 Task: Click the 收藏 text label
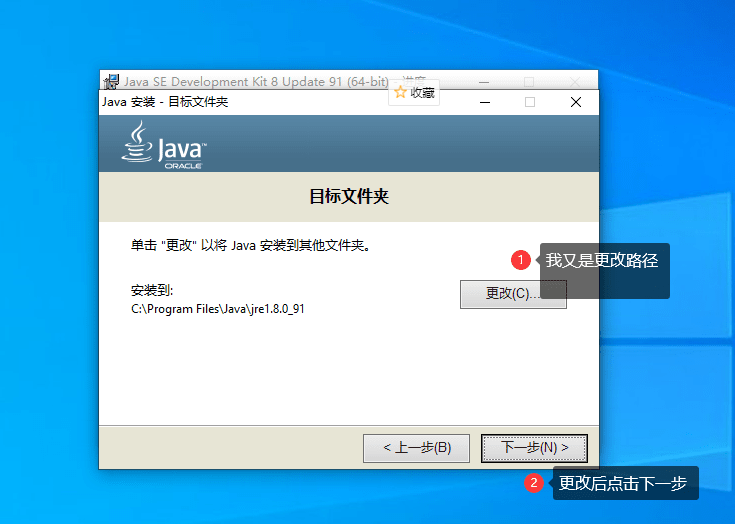point(422,93)
